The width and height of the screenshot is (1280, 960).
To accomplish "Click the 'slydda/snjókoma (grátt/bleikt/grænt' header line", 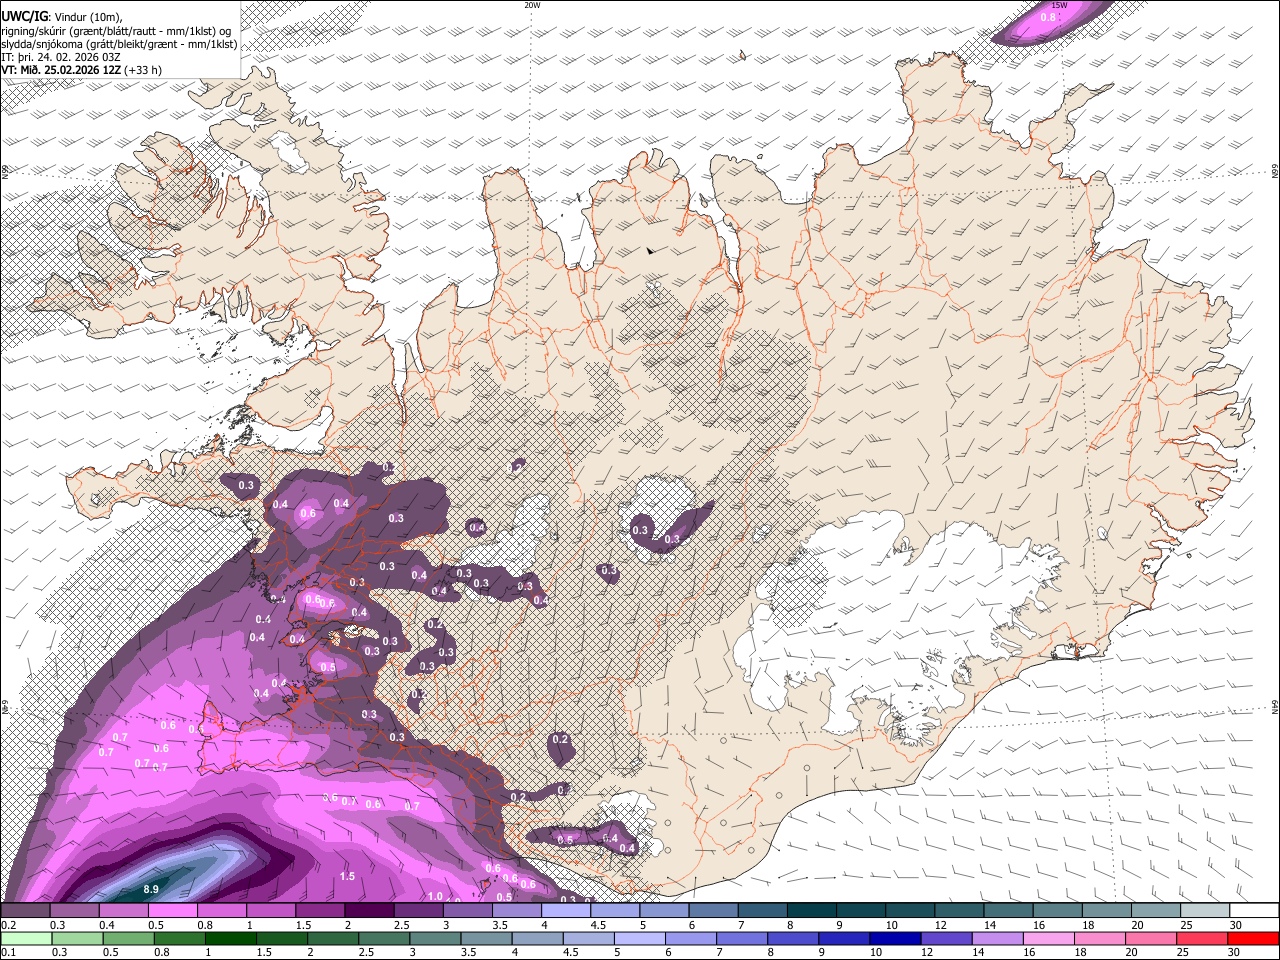I will coord(119,44).
